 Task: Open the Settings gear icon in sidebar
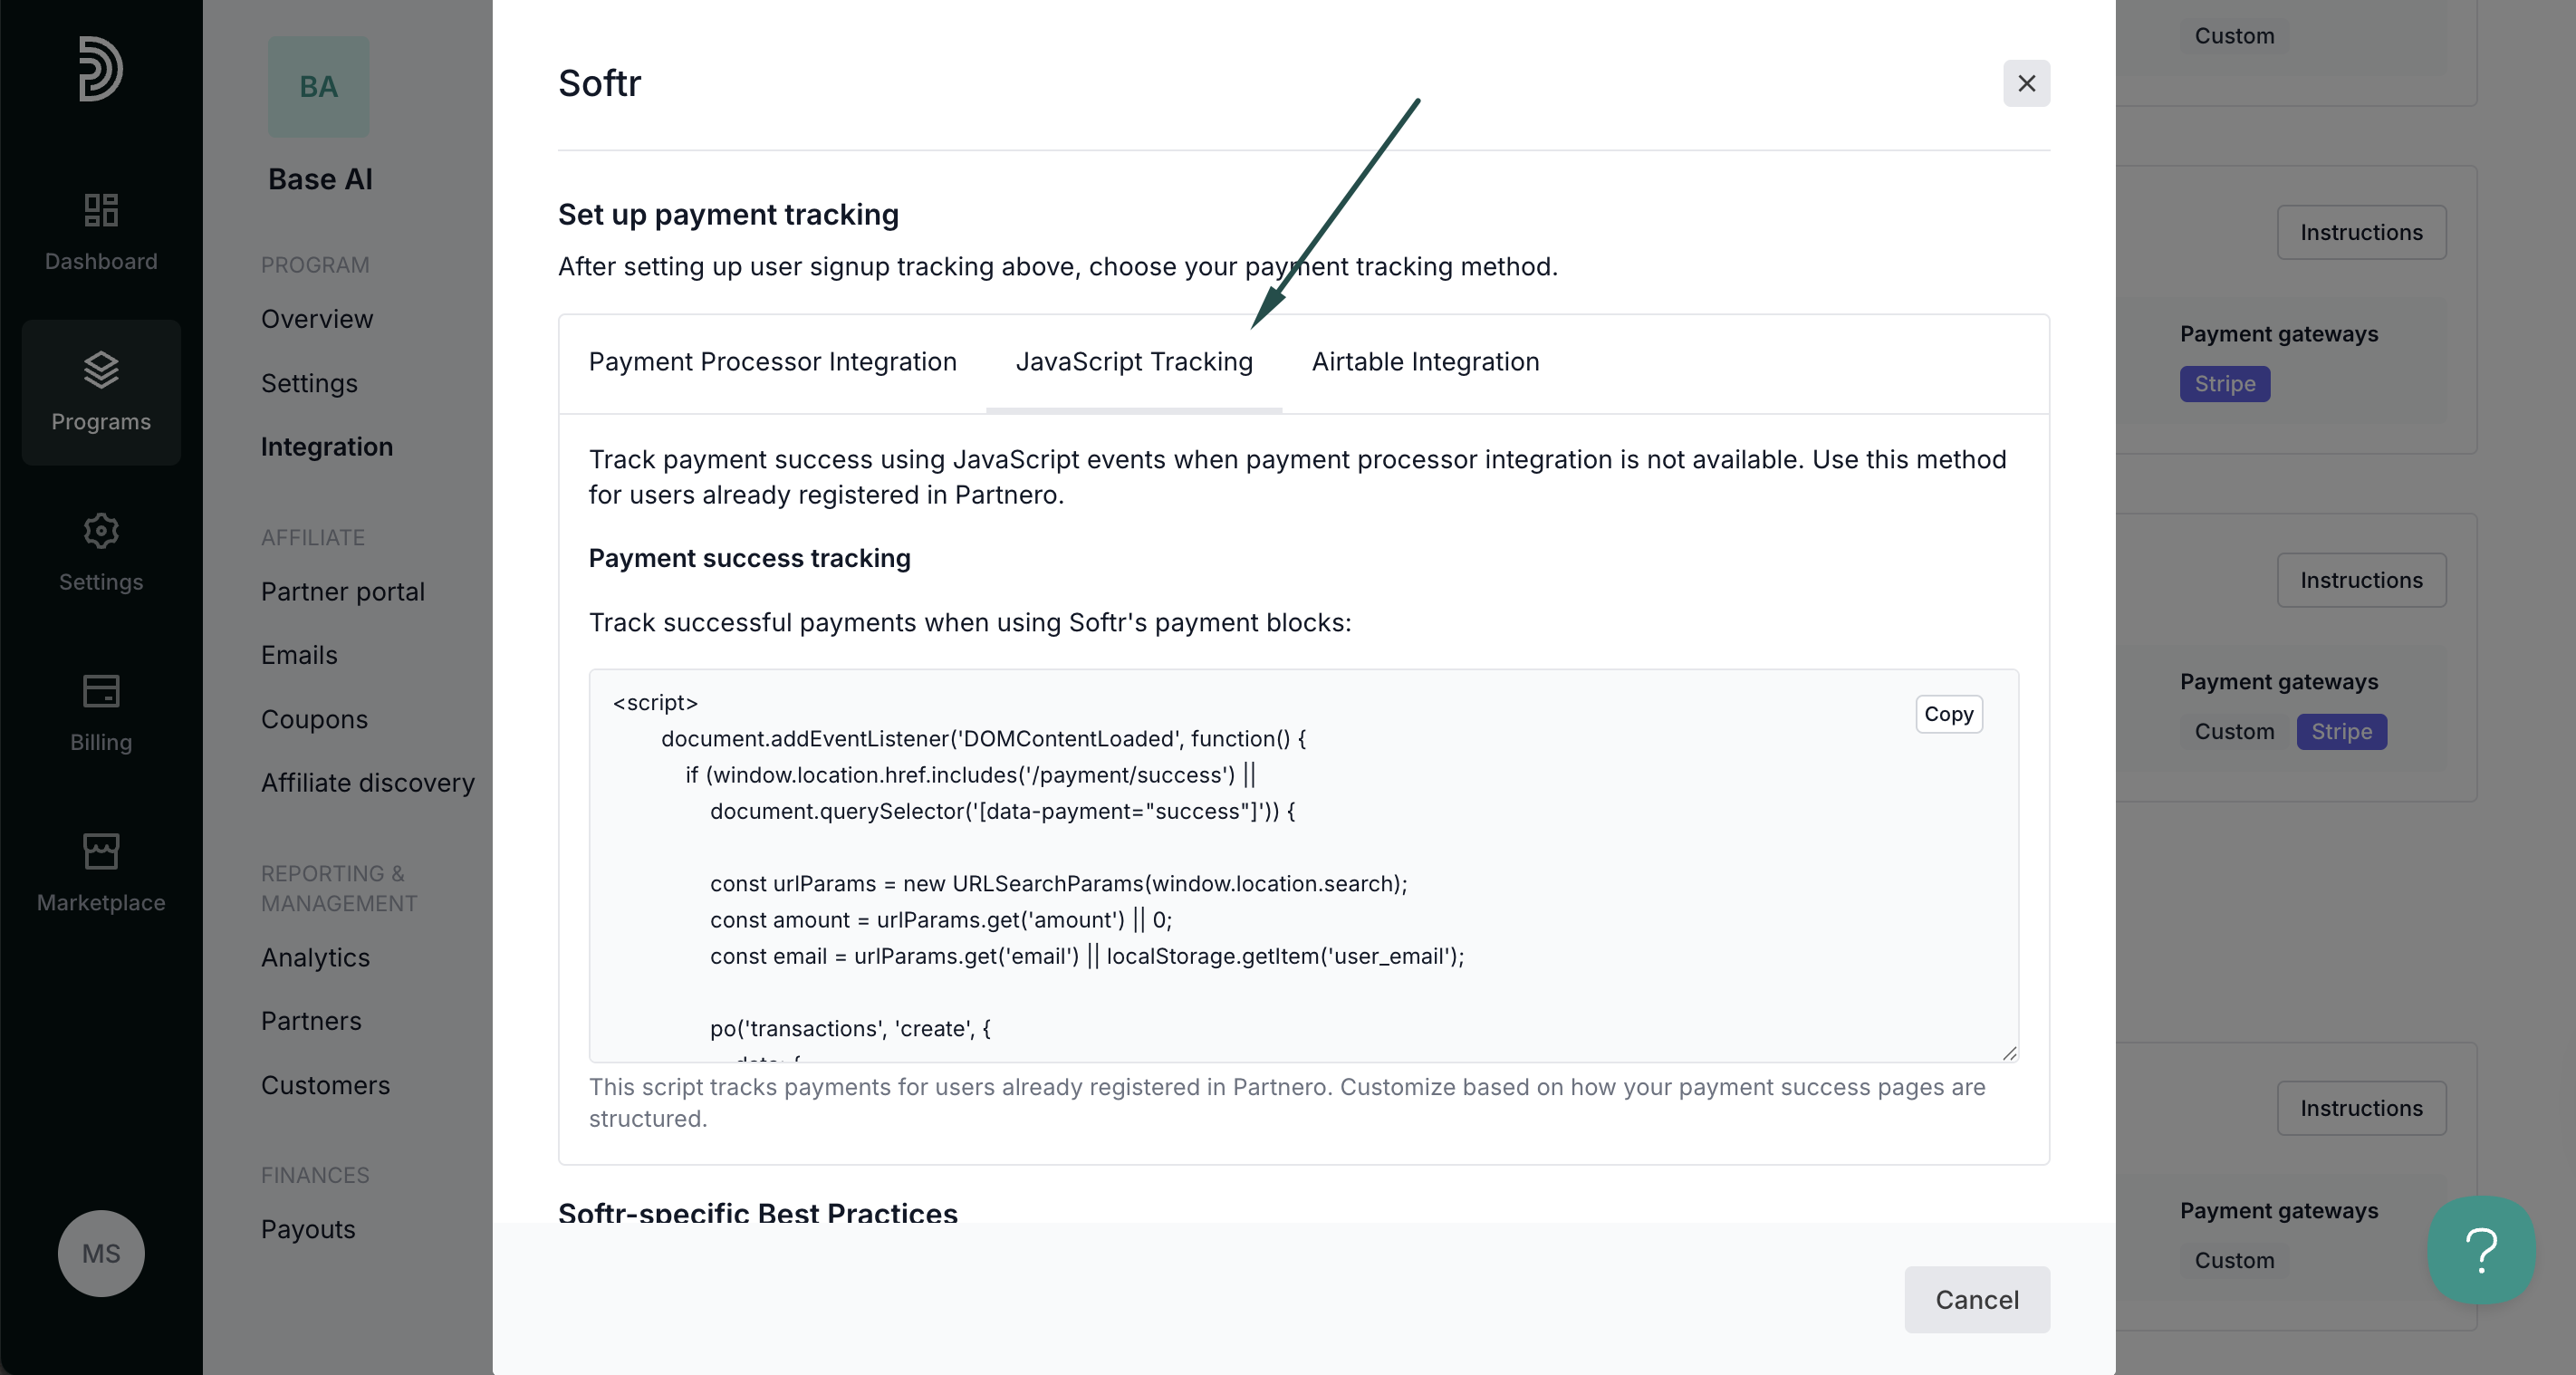[x=101, y=530]
